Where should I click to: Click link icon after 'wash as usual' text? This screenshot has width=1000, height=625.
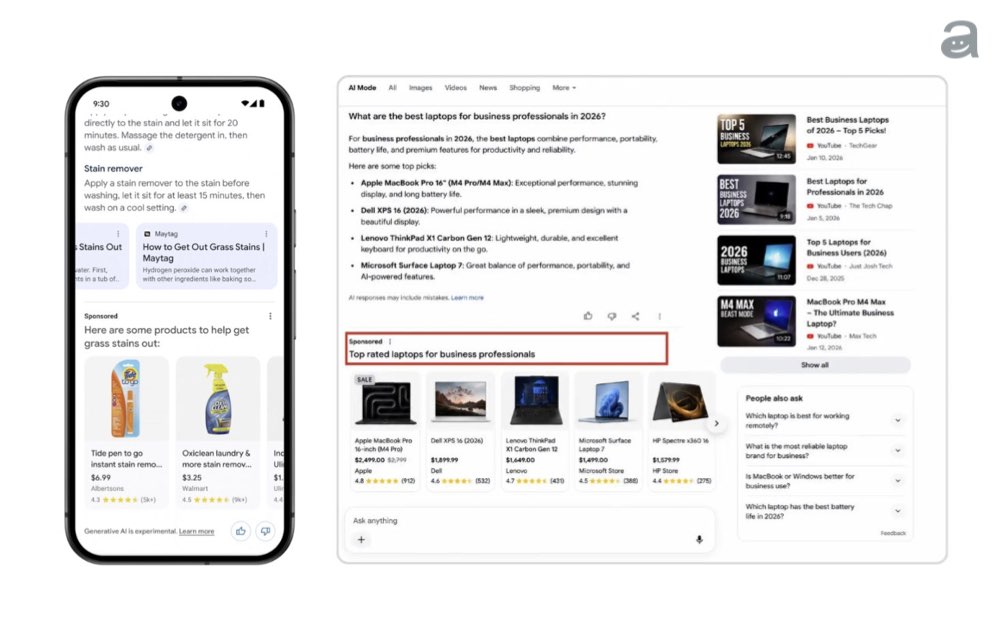click(149, 148)
